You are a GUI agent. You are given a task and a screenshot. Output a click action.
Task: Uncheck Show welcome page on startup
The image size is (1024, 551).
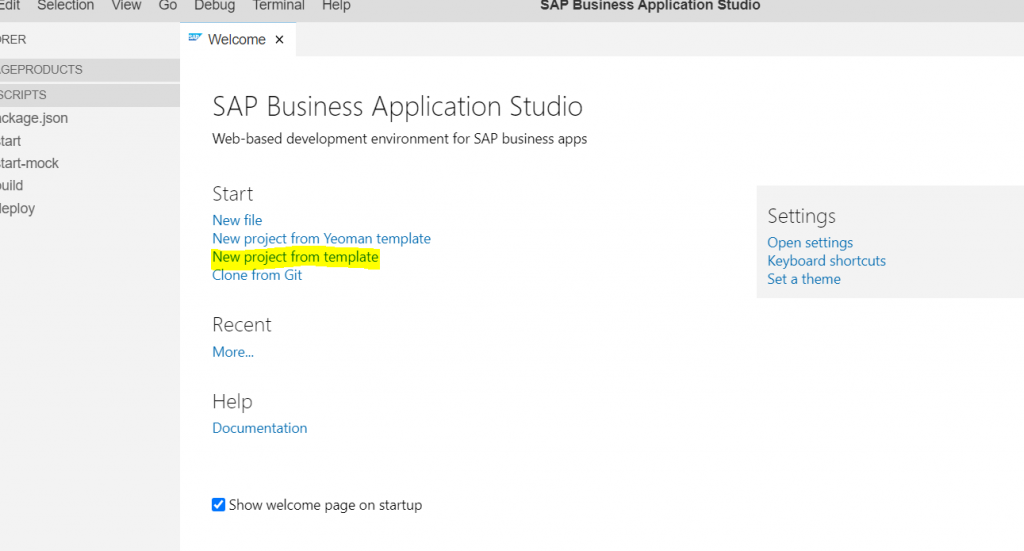pos(218,505)
